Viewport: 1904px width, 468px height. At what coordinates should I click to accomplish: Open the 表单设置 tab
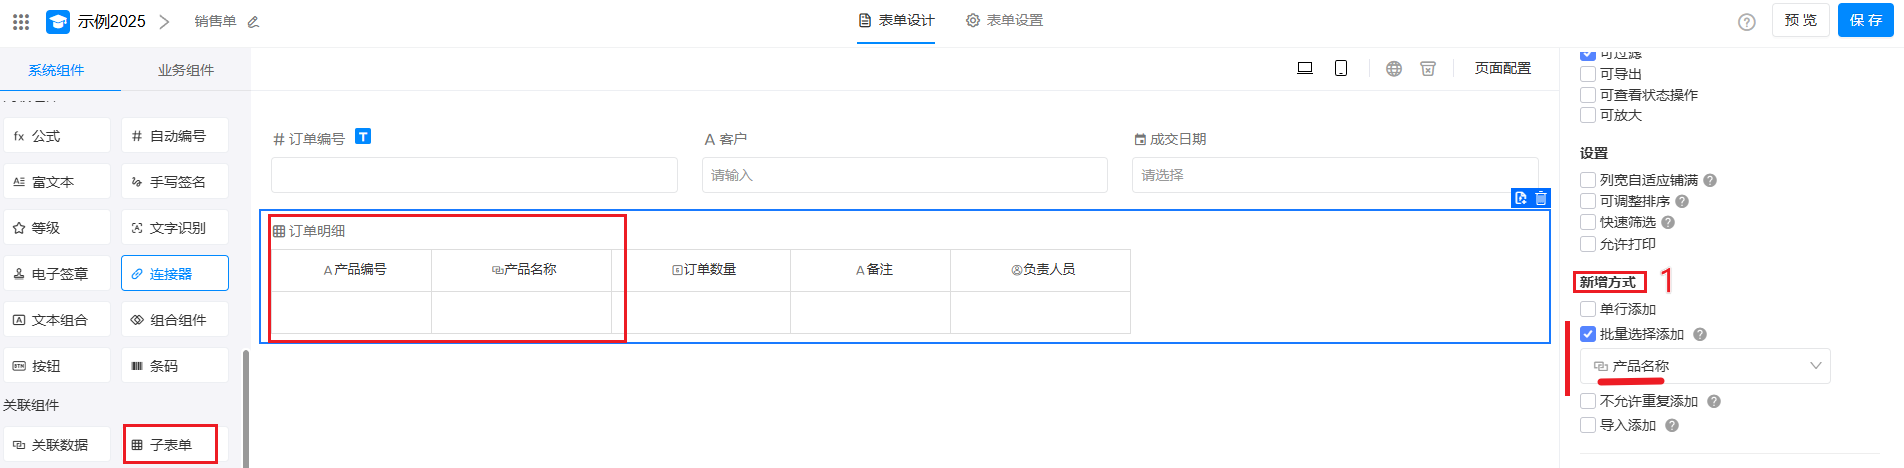pyautogui.click(x=1004, y=20)
